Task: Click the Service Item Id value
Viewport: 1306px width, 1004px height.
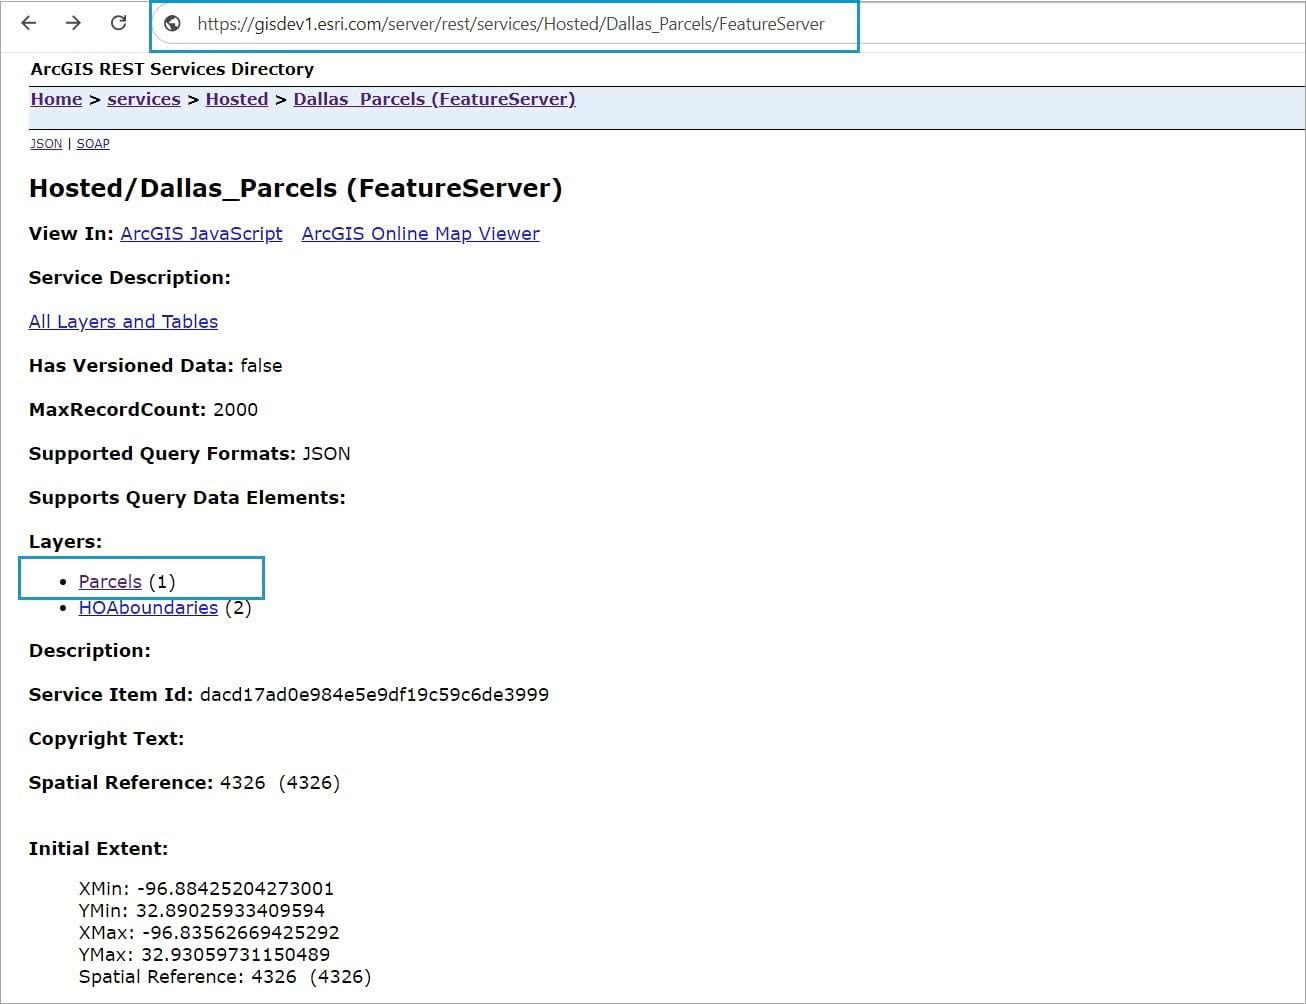Action: tap(374, 695)
